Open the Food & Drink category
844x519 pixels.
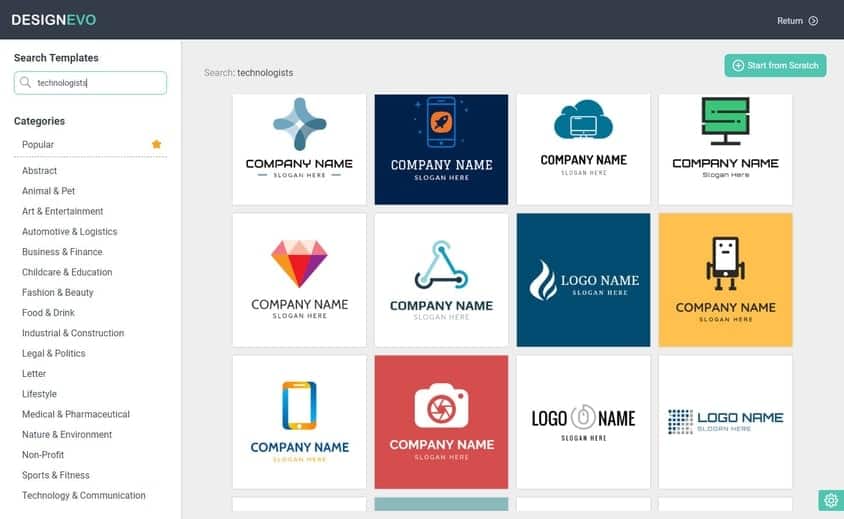point(48,313)
